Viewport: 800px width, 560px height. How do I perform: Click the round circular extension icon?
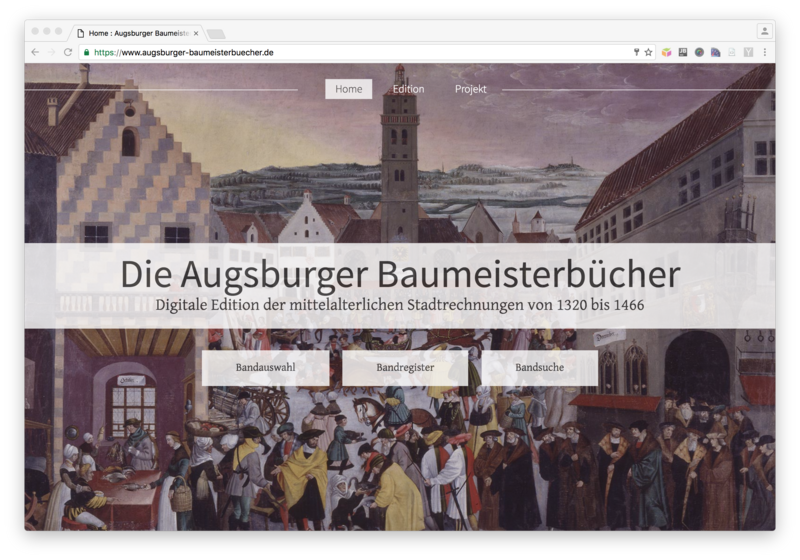(x=699, y=52)
